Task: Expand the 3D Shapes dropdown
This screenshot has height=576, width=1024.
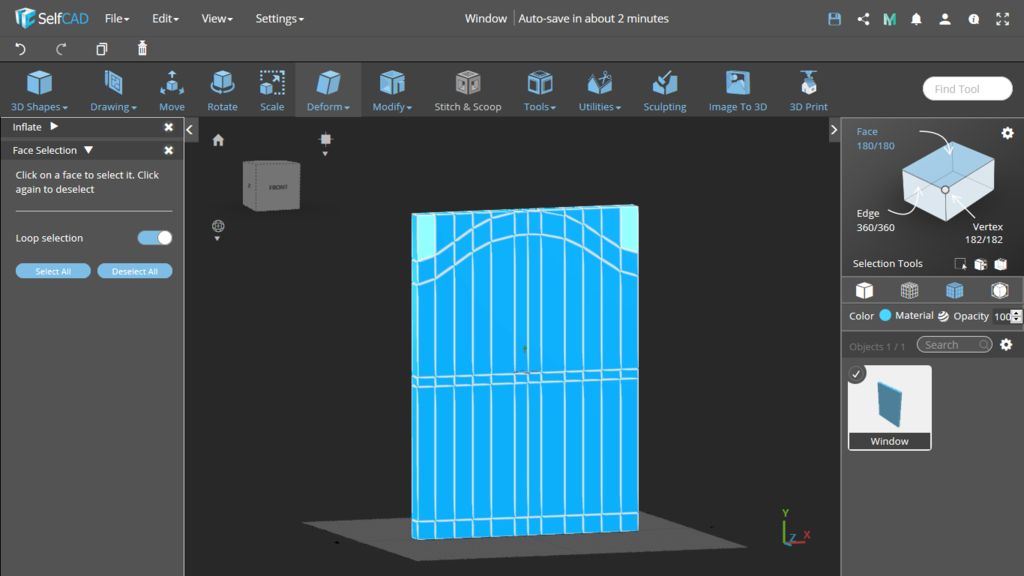Action: [39, 90]
